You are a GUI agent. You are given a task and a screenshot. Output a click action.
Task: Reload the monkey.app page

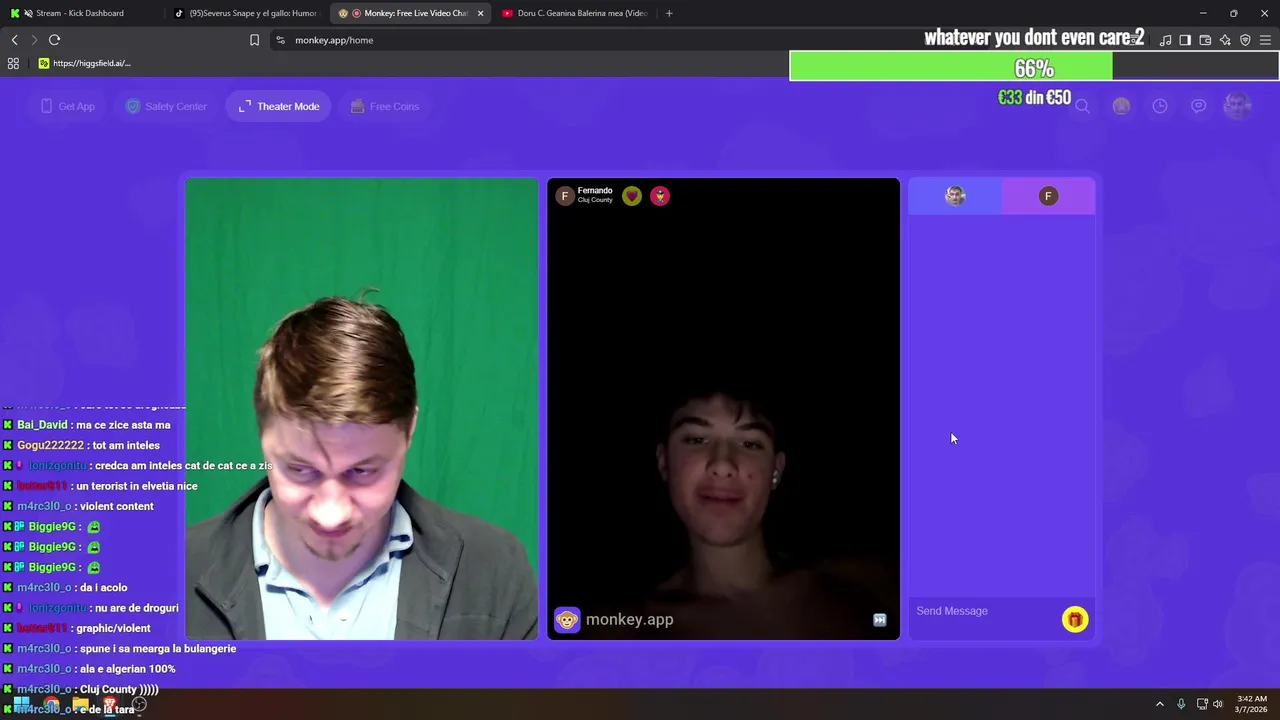(54, 40)
